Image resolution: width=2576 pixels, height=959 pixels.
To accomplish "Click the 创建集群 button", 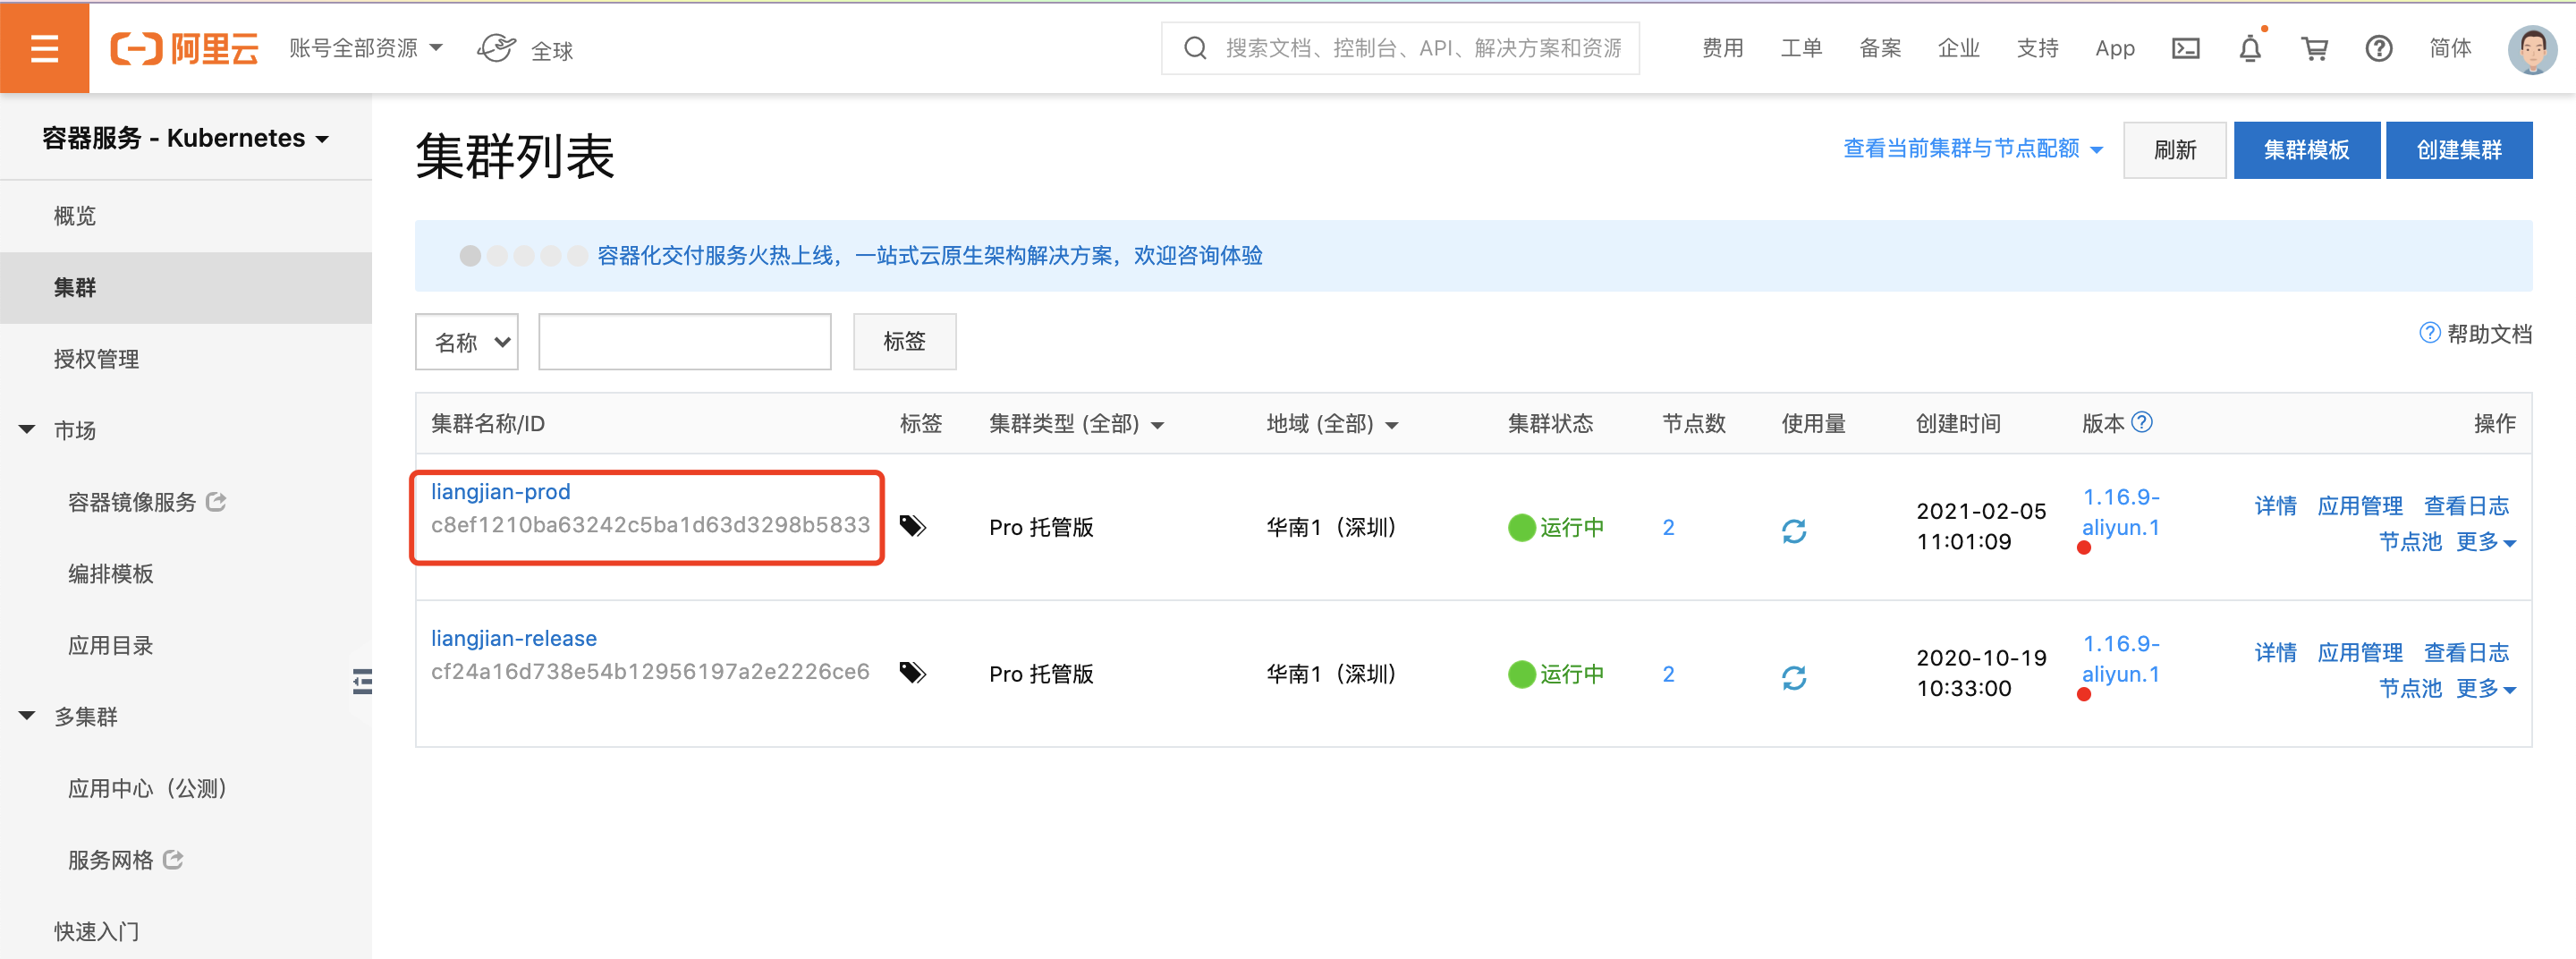I will point(2458,150).
